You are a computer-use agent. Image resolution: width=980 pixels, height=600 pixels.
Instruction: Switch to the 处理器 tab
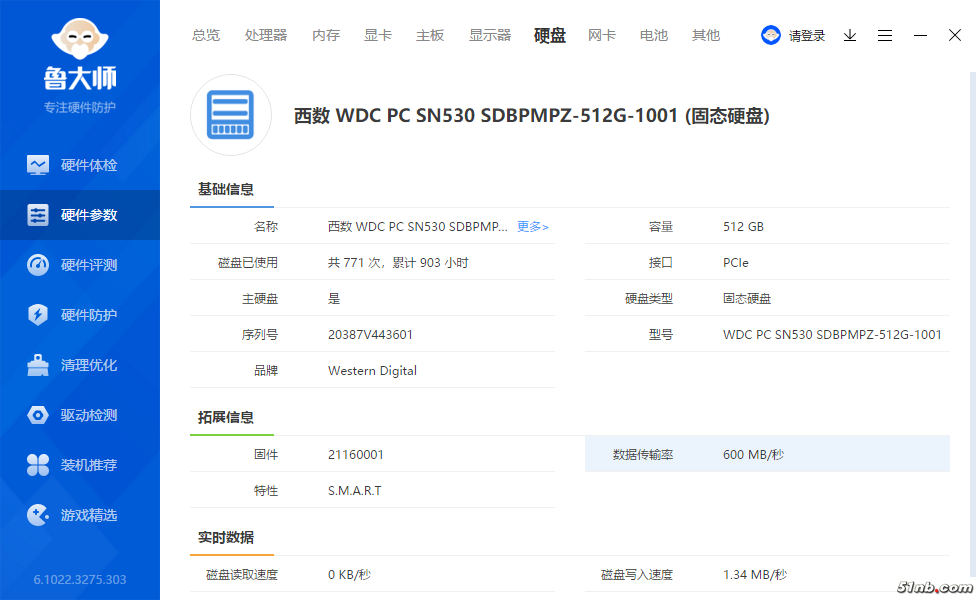tap(266, 35)
